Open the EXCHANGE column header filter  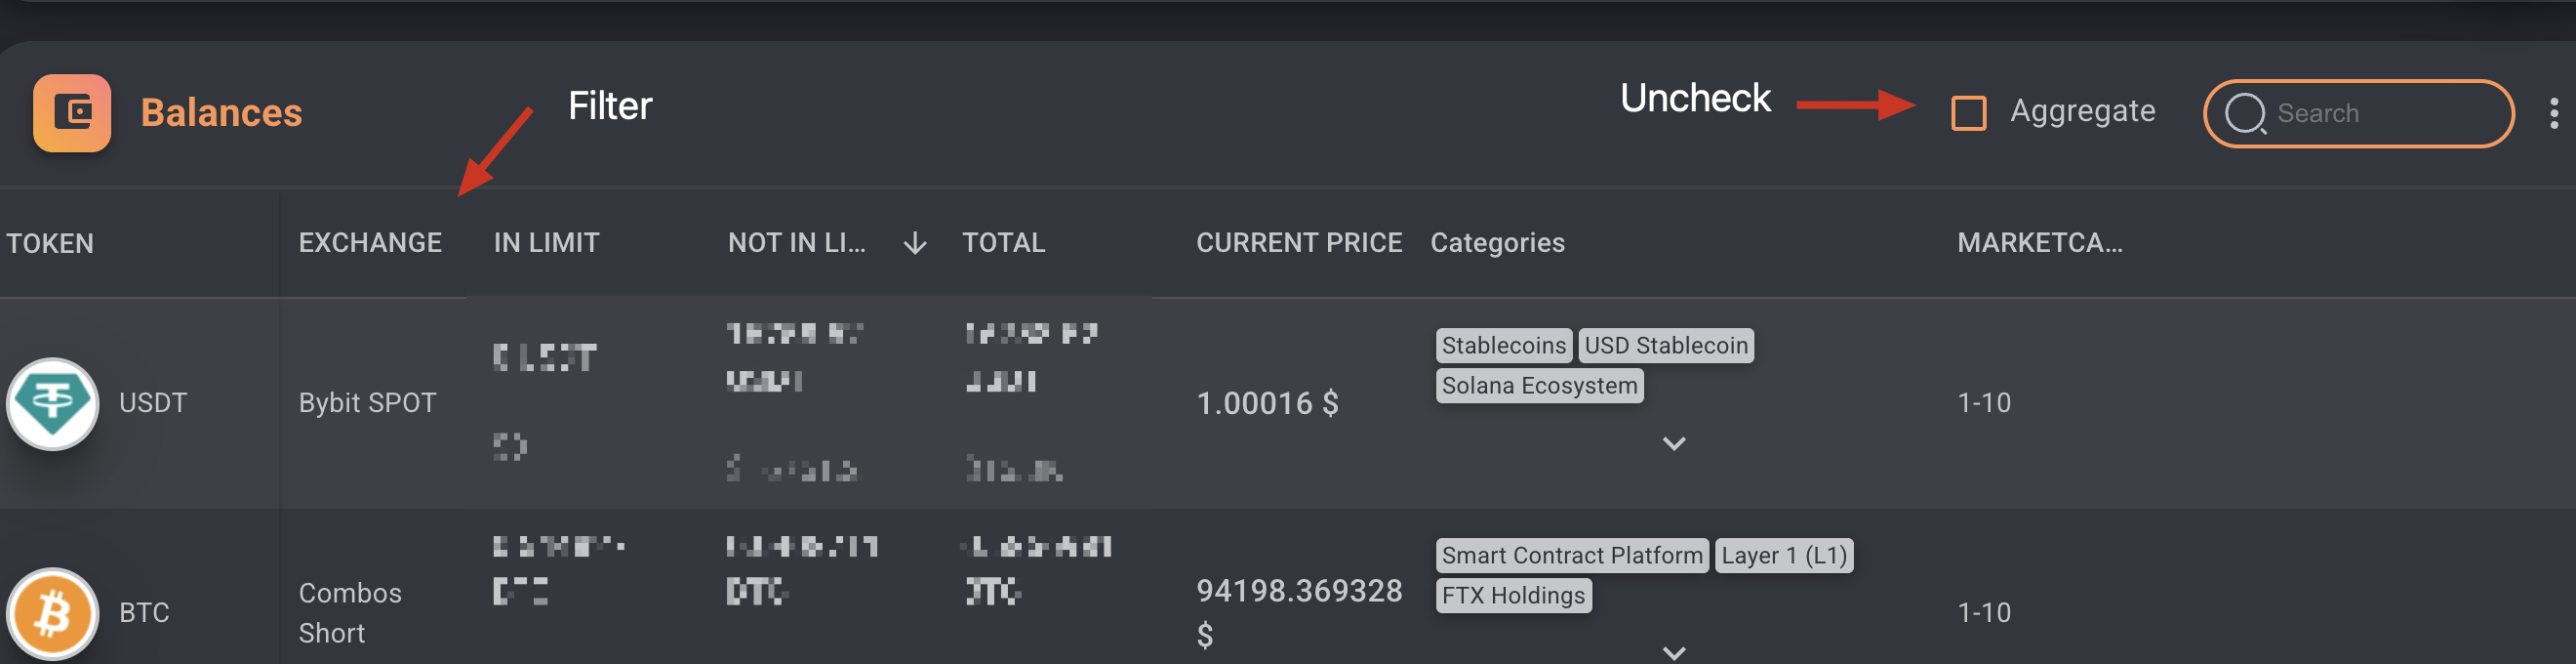click(x=370, y=243)
